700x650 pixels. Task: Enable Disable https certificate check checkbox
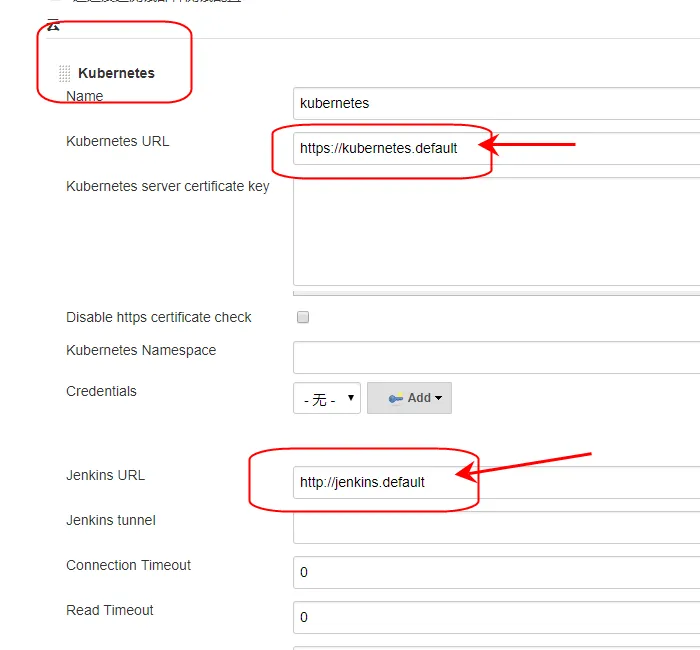303,317
